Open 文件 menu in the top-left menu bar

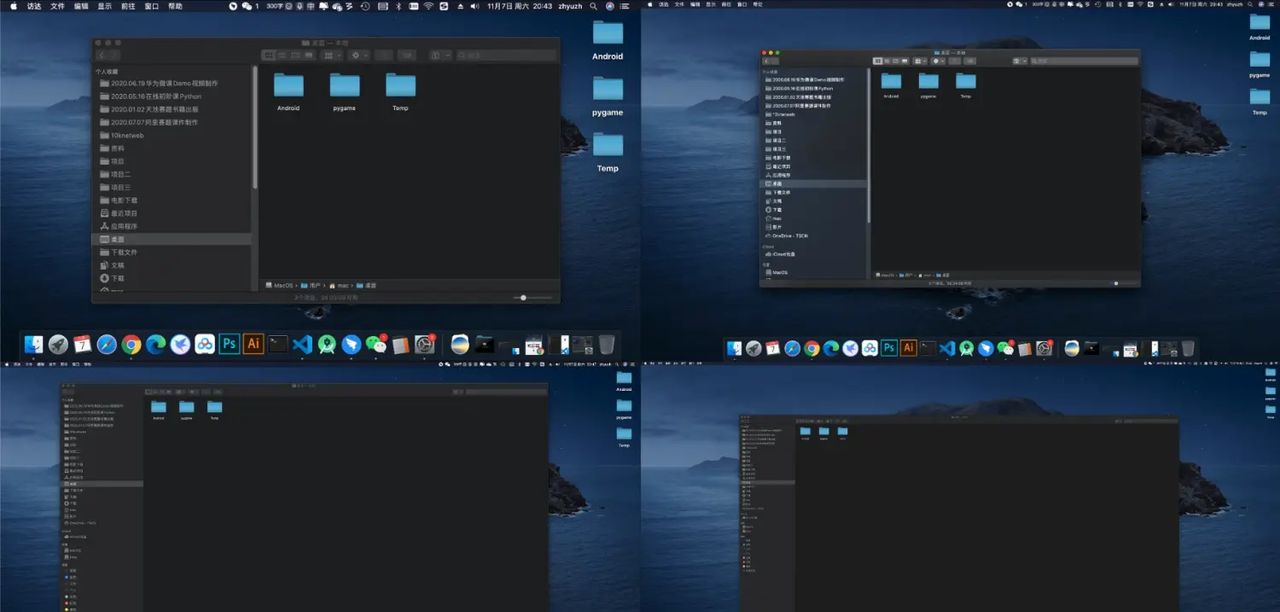coord(57,6)
